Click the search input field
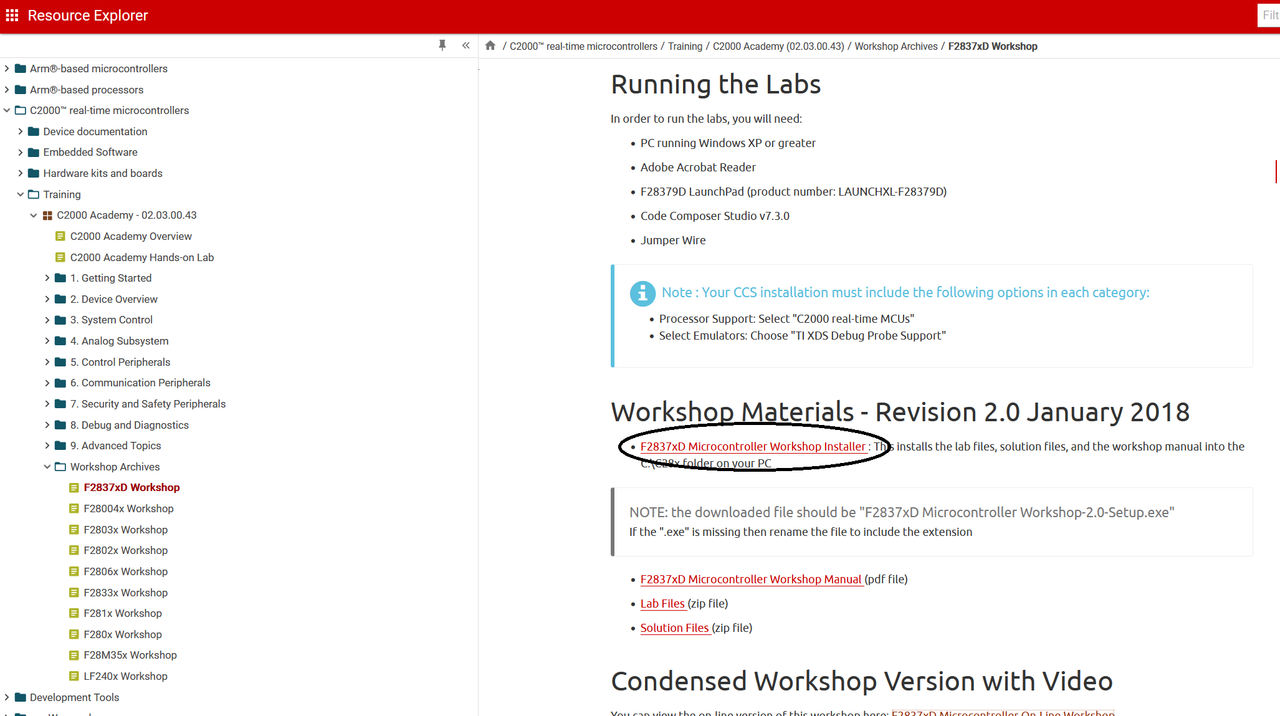 [x=1268, y=15]
